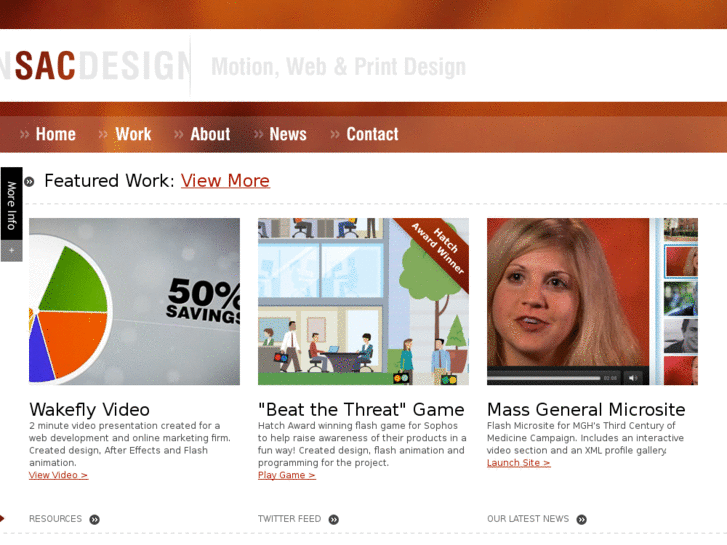Click the Resources section heading
The image size is (727, 545).
click(x=55, y=519)
